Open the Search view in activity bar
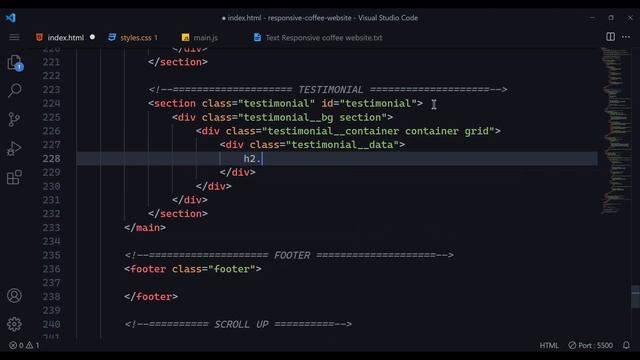This screenshot has height=360, width=640. (15, 90)
